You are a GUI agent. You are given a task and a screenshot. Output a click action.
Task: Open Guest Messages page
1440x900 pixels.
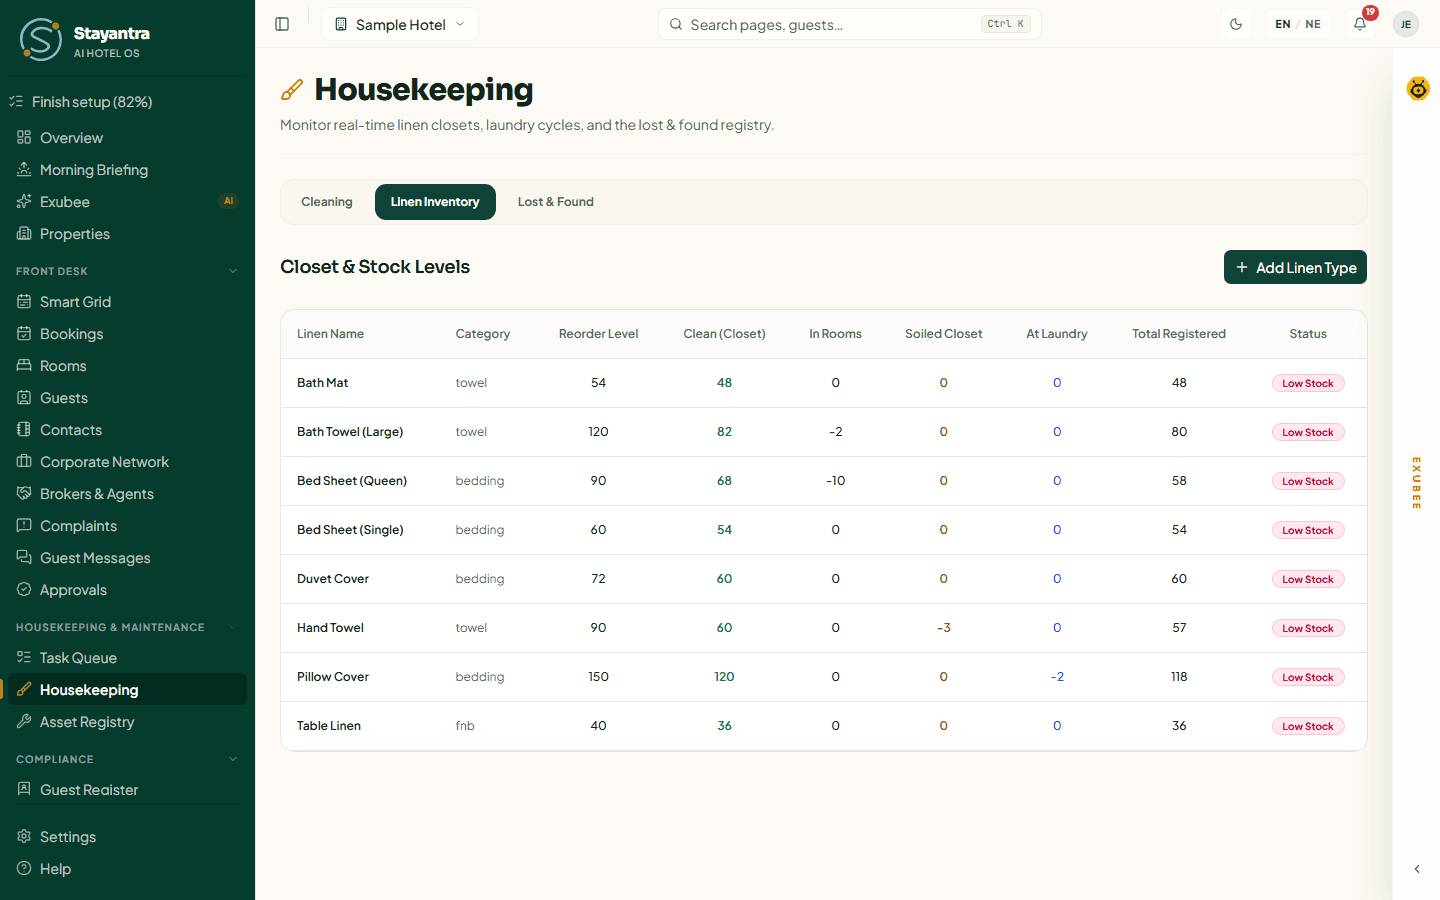127,558
